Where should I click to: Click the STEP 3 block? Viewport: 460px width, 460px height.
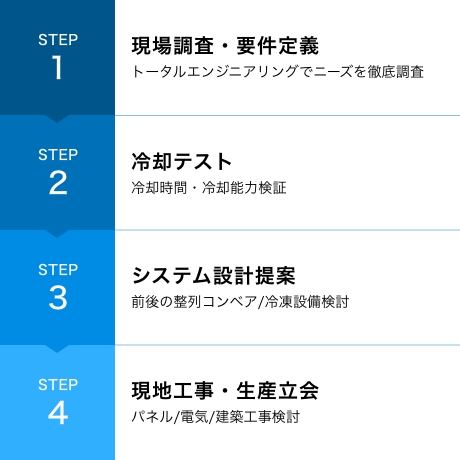[57, 287]
